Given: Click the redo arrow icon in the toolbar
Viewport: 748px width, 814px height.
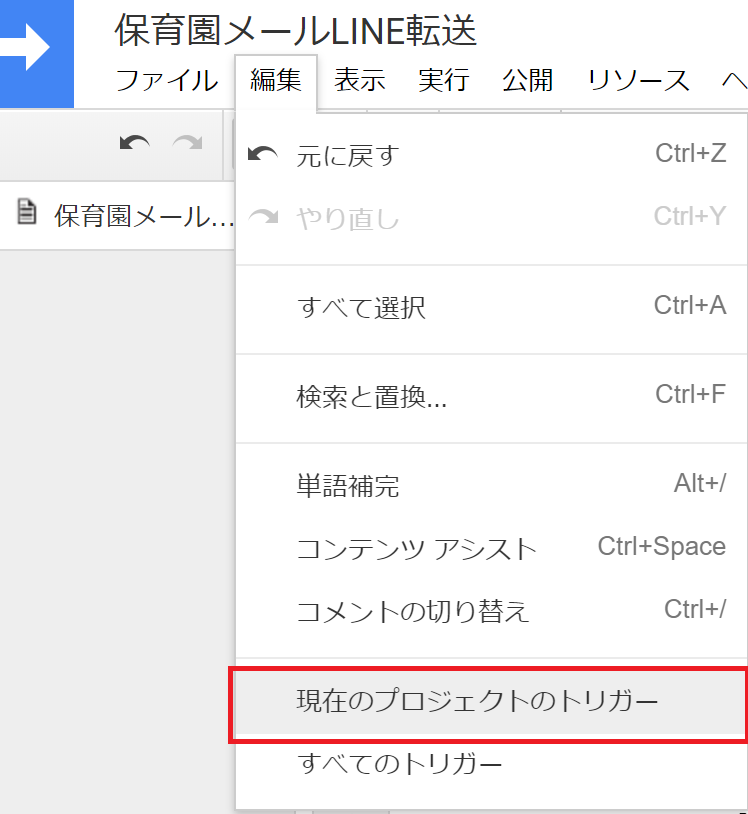Looking at the screenshot, I should point(187,143).
